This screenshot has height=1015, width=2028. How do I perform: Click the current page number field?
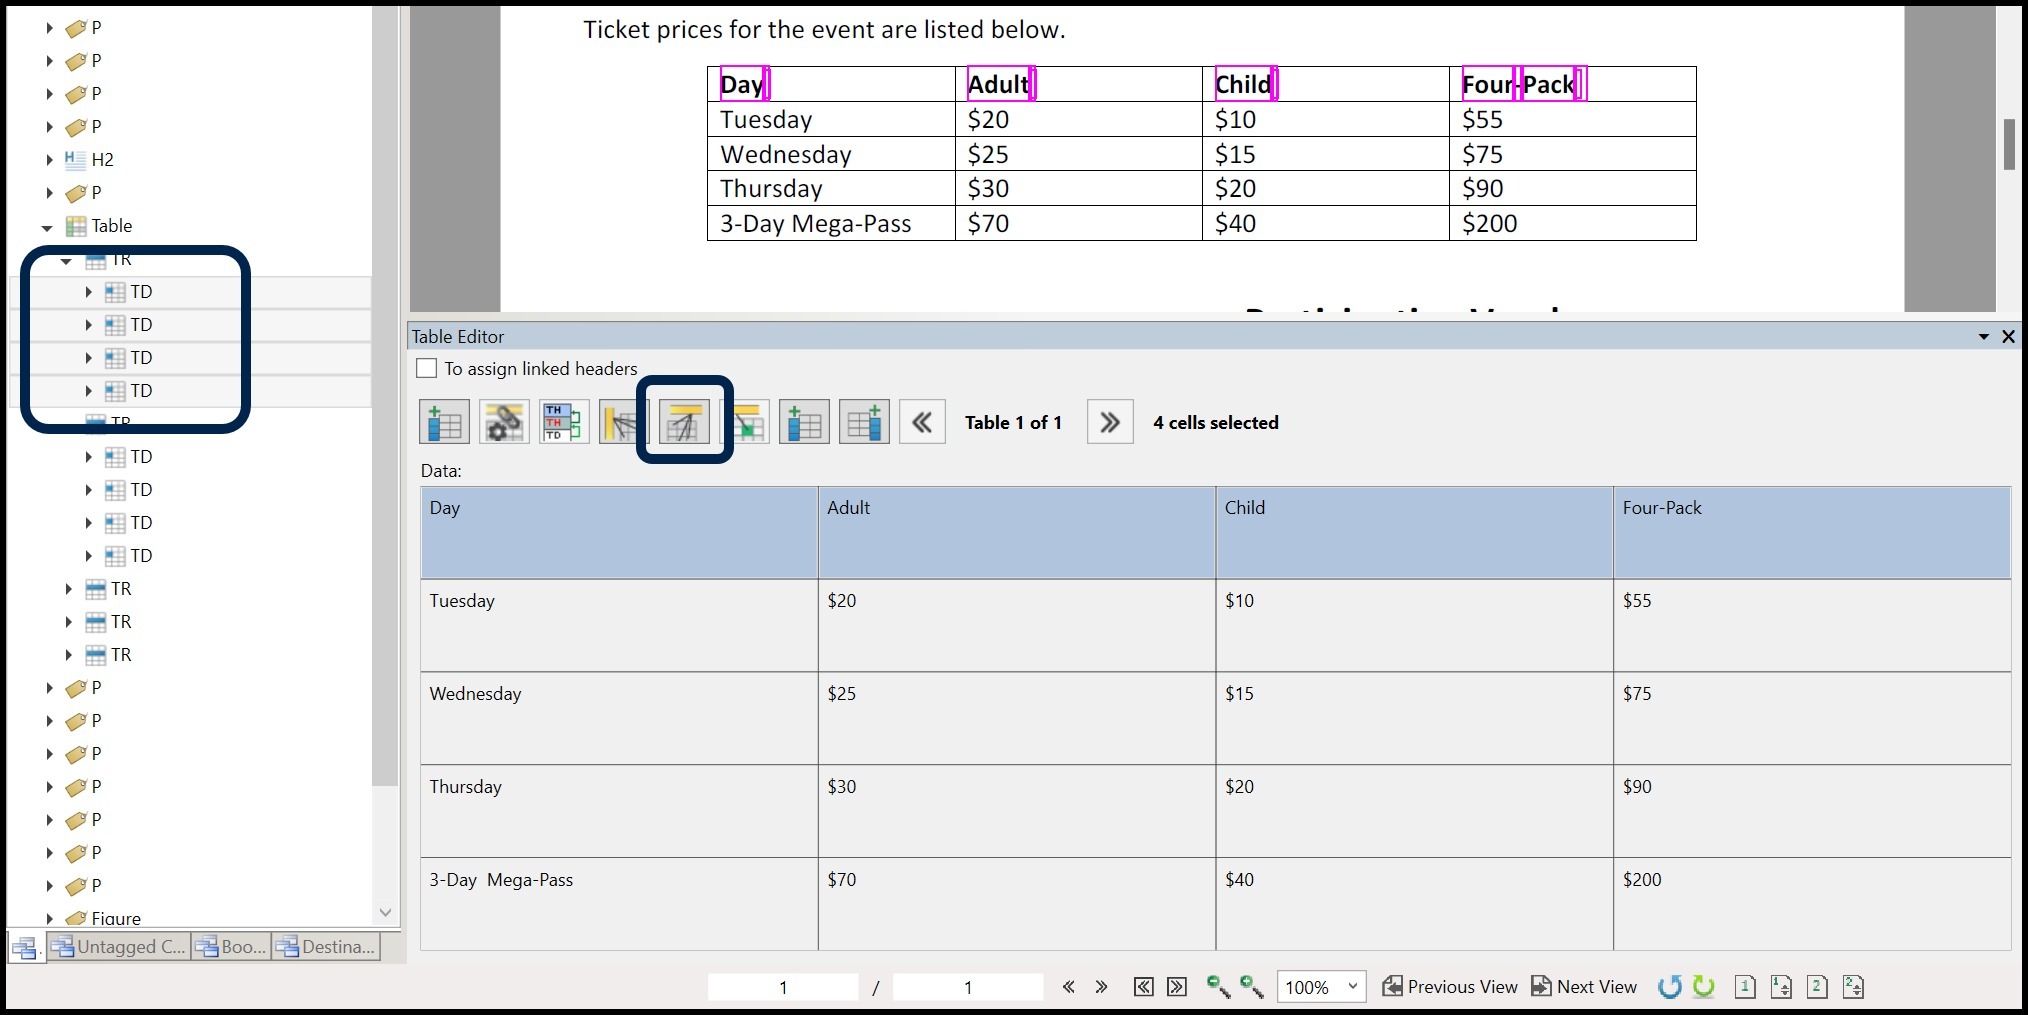(x=783, y=987)
